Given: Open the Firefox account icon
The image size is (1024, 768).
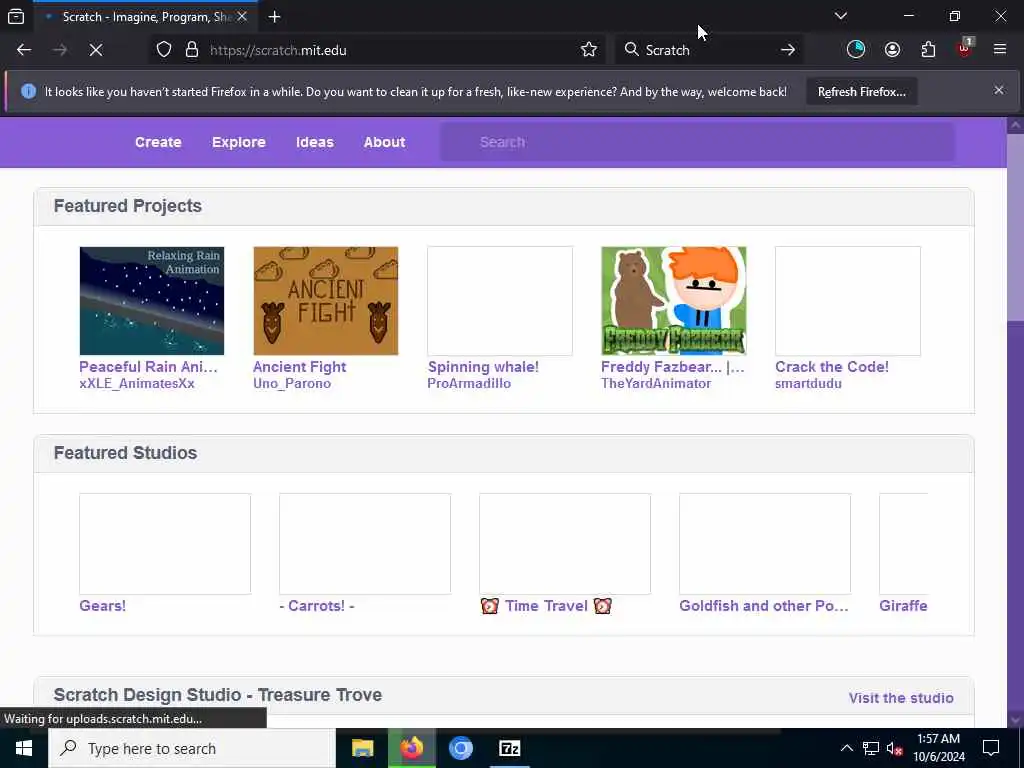Looking at the screenshot, I should (892, 50).
